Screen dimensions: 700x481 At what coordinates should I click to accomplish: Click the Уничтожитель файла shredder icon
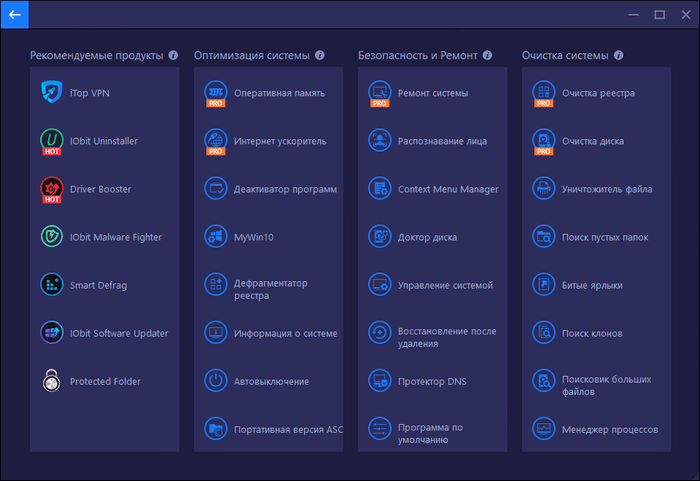pyautogui.click(x=543, y=188)
